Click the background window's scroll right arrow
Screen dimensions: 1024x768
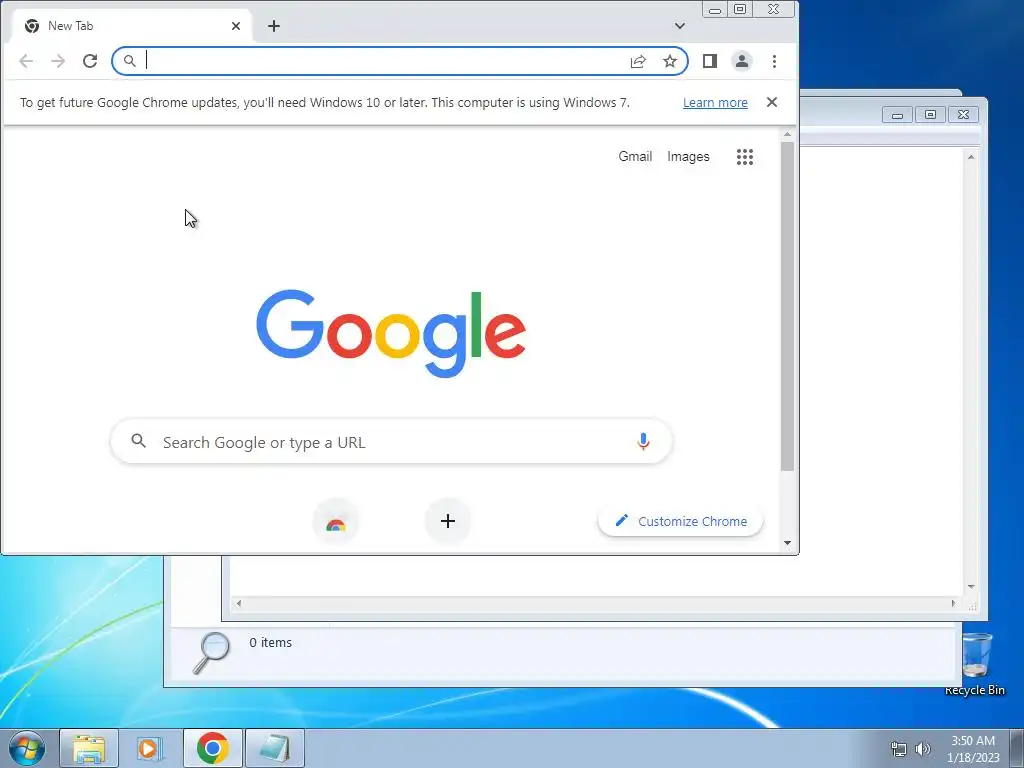pos(953,603)
